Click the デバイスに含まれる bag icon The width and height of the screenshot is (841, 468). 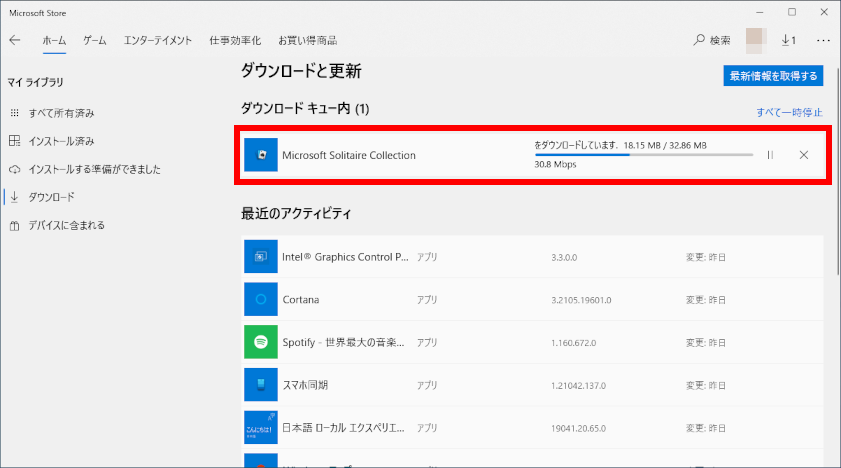coord(14,226)
